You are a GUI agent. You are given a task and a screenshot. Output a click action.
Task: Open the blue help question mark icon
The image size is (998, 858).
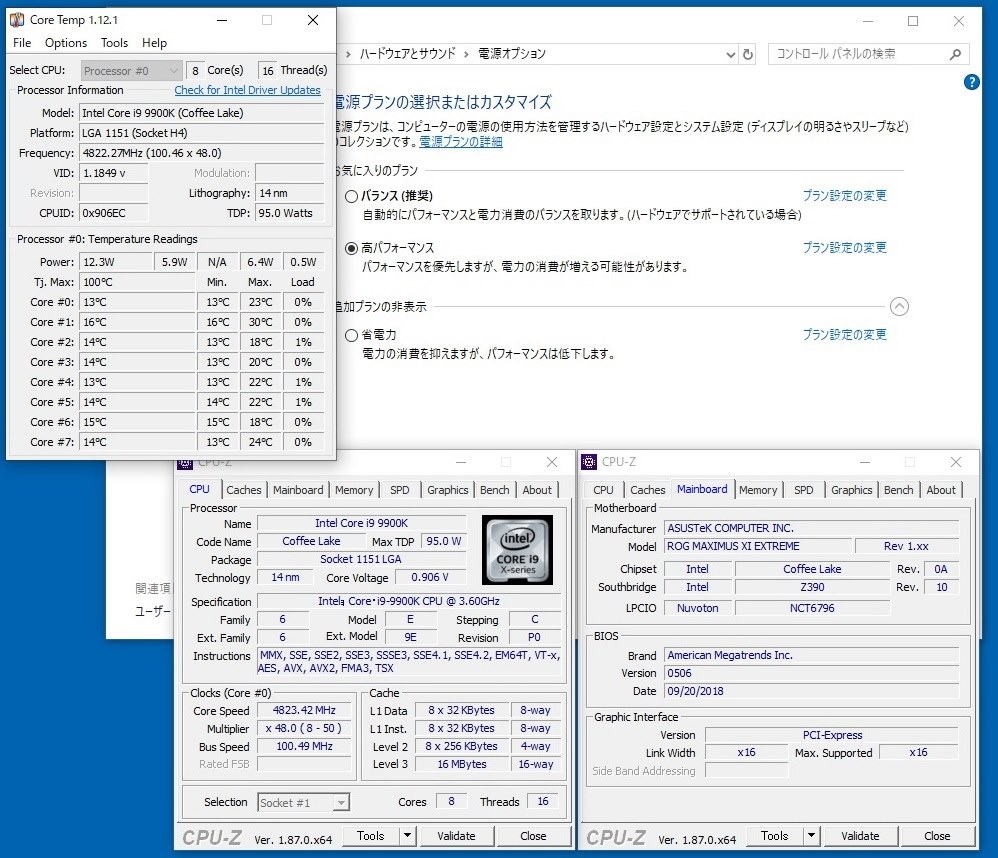point(971,82)
